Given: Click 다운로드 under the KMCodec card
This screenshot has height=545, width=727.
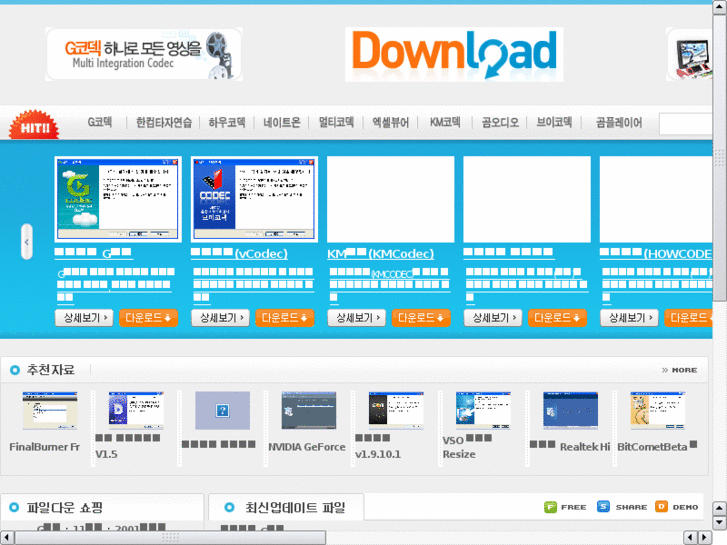Looking at the screenshot, I should tap(421, 318).
